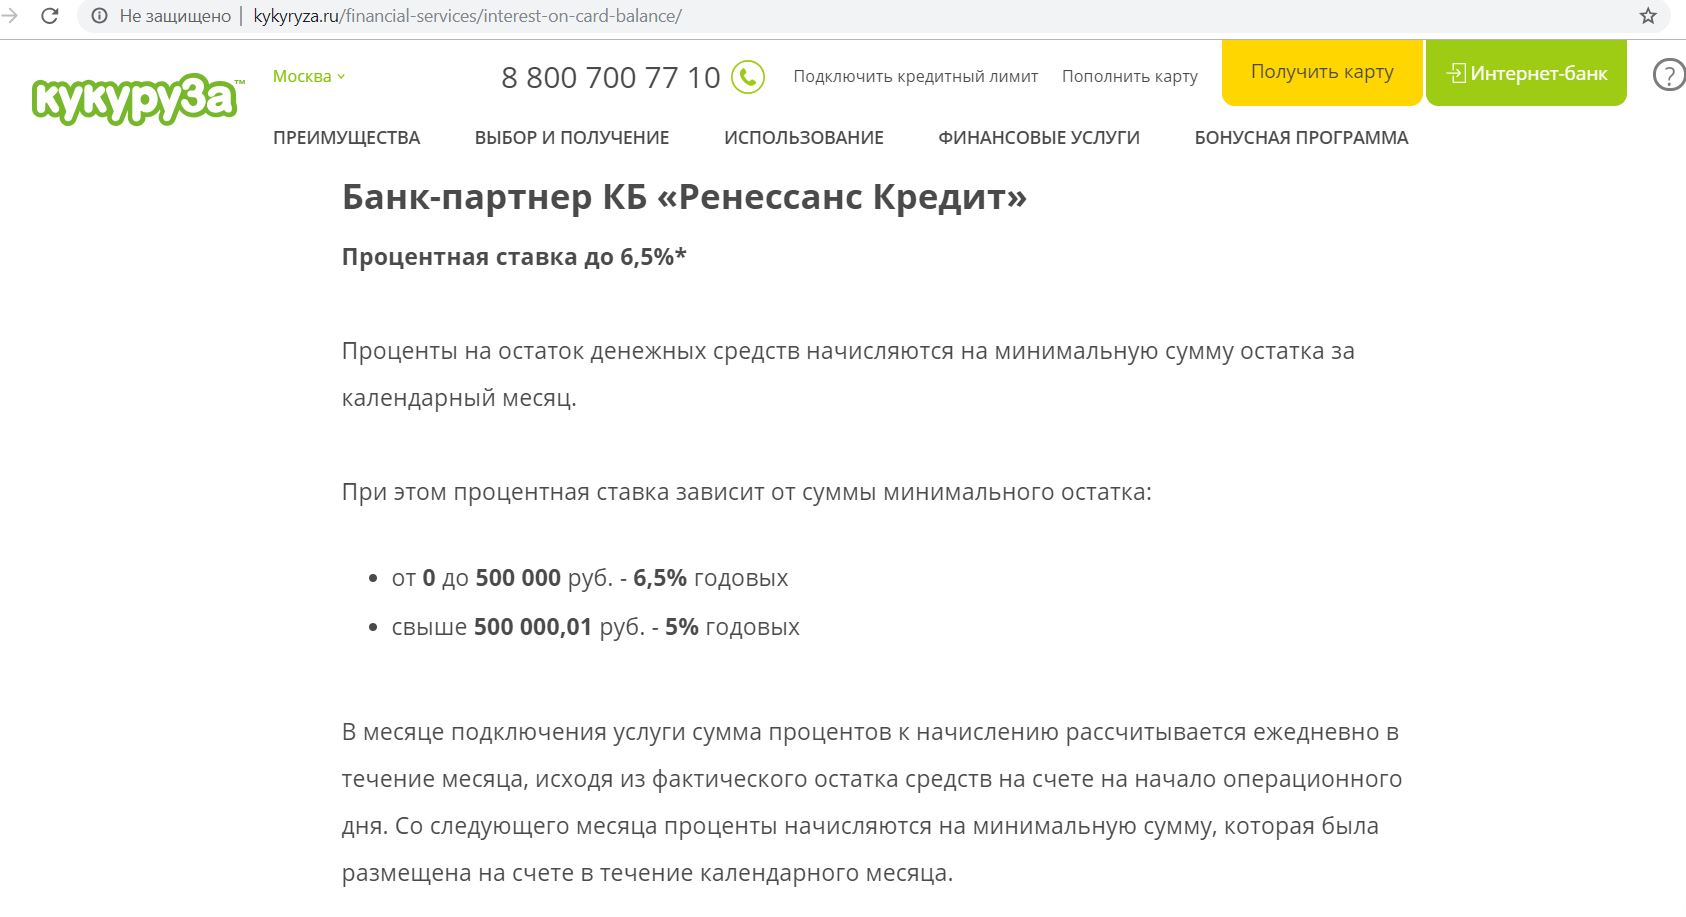This screenshot has height=917, width=1686.
Task: Follow Пополнить карту link
Action: 1130,76
